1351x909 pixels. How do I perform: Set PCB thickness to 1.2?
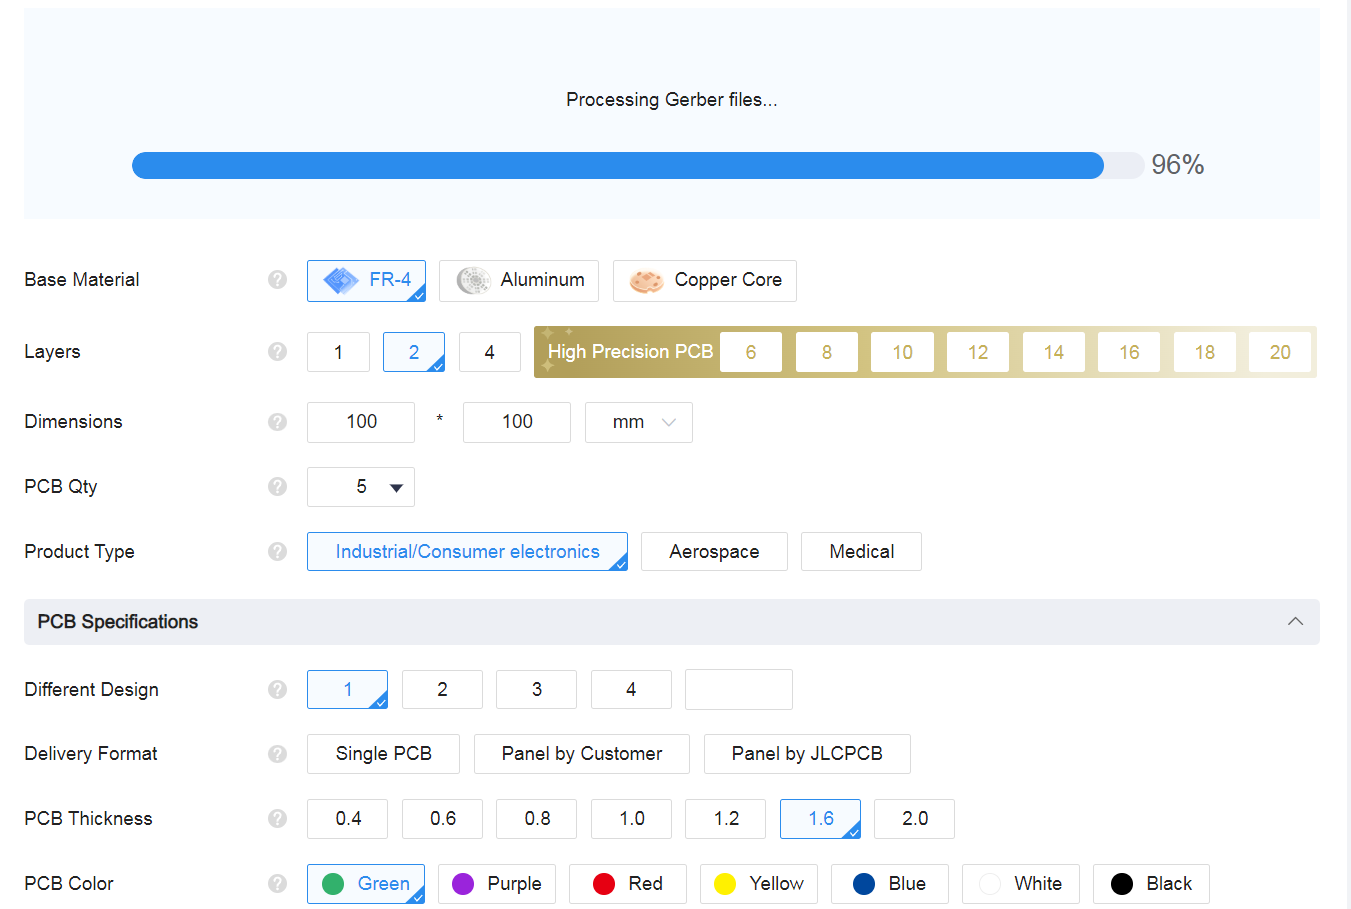tap(726, 819)
